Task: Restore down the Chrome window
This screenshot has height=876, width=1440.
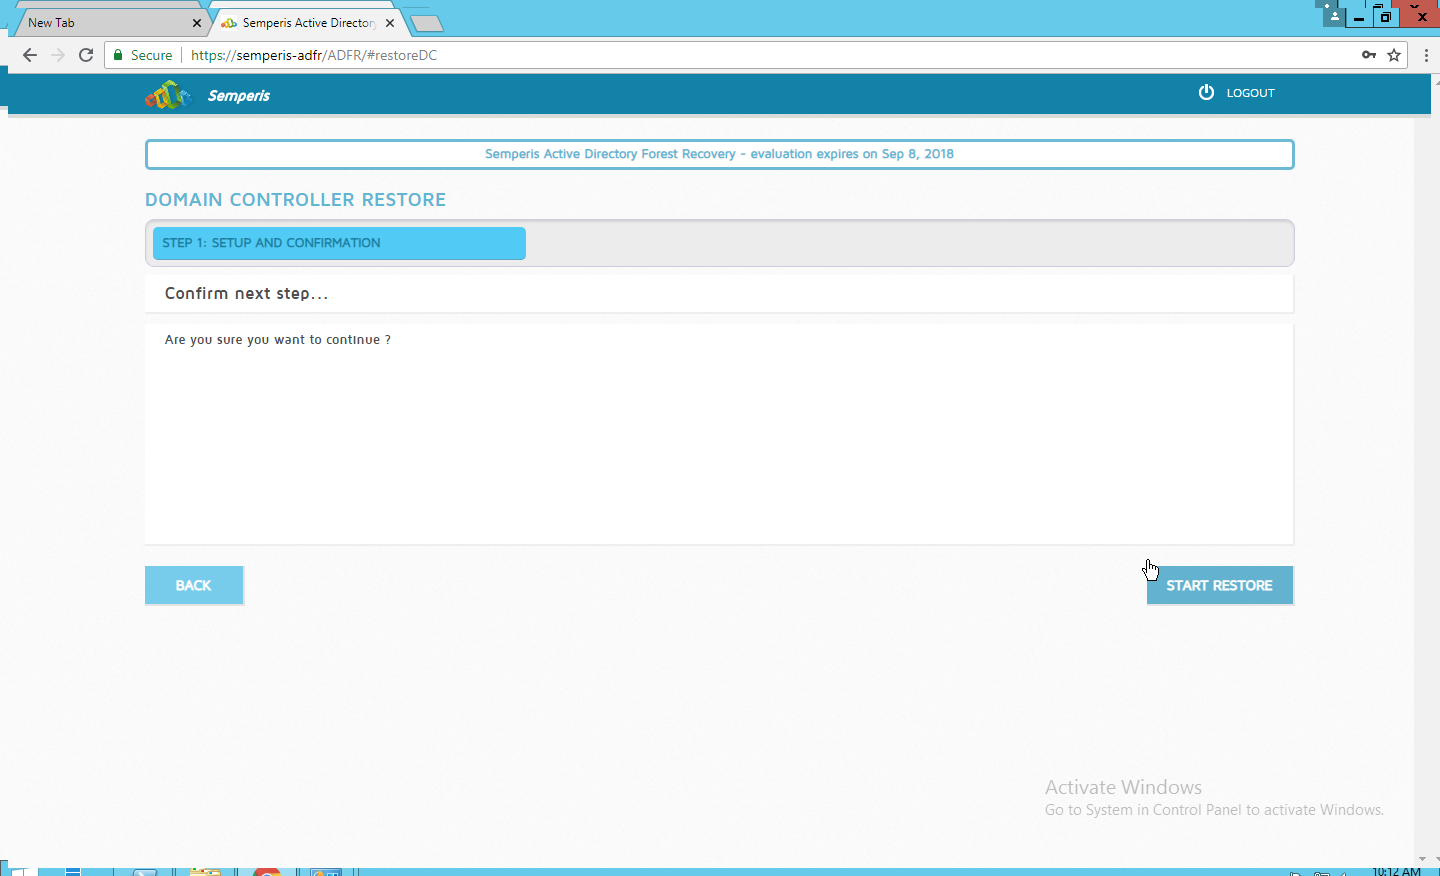Action: [1385, 15]
